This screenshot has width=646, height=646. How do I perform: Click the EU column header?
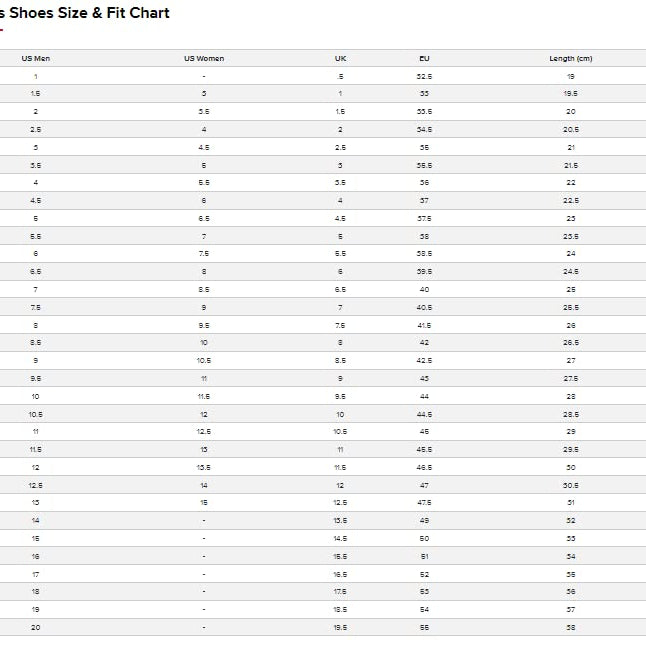click(x=424, y=58)
